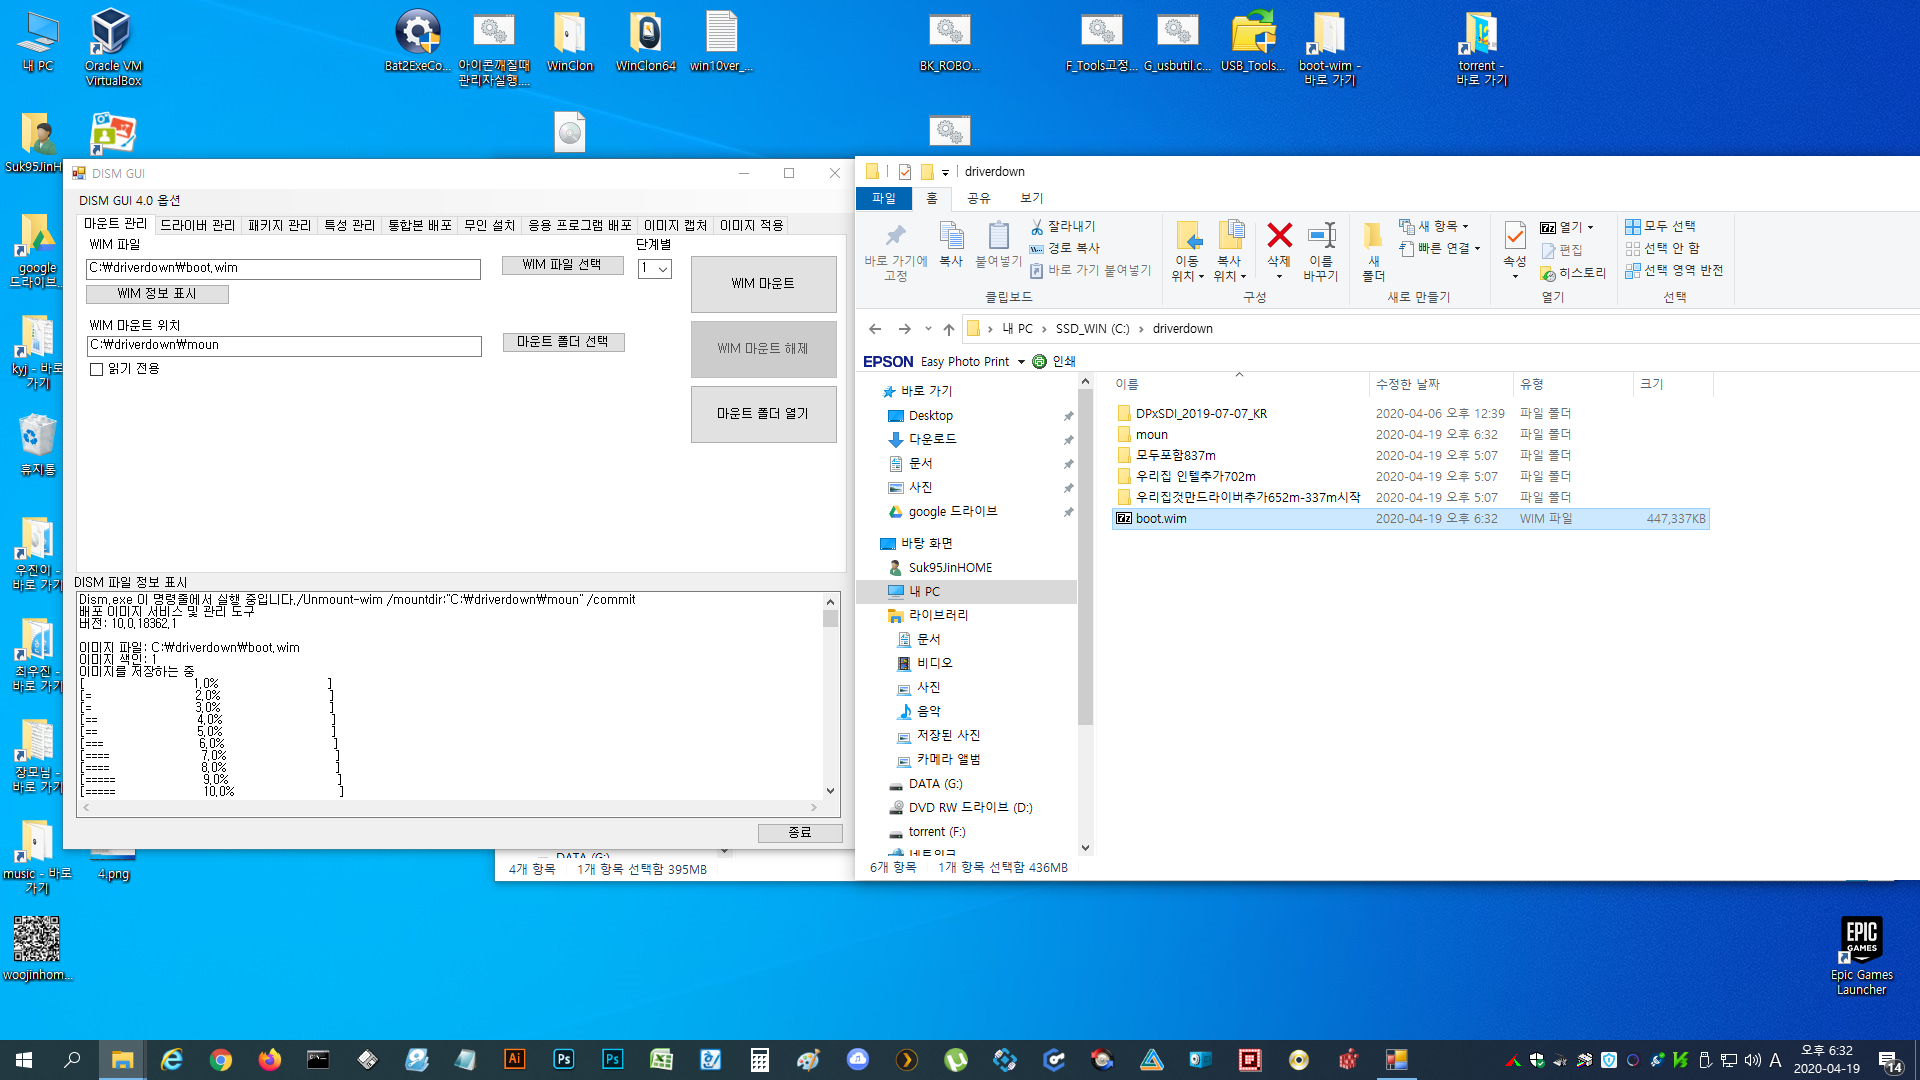
Task: Click the 마운트 폴더 열기 button
Action: 763,414
